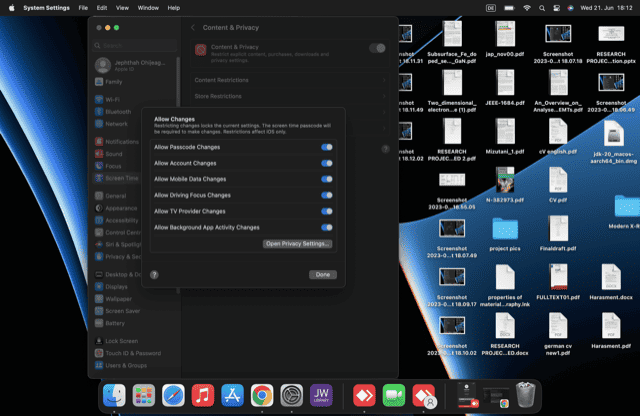Image resolution: width=640 pixels, height=416 pixels.
Task: Select Wi-Fi icon in sidebar
Action: [99, 100]
